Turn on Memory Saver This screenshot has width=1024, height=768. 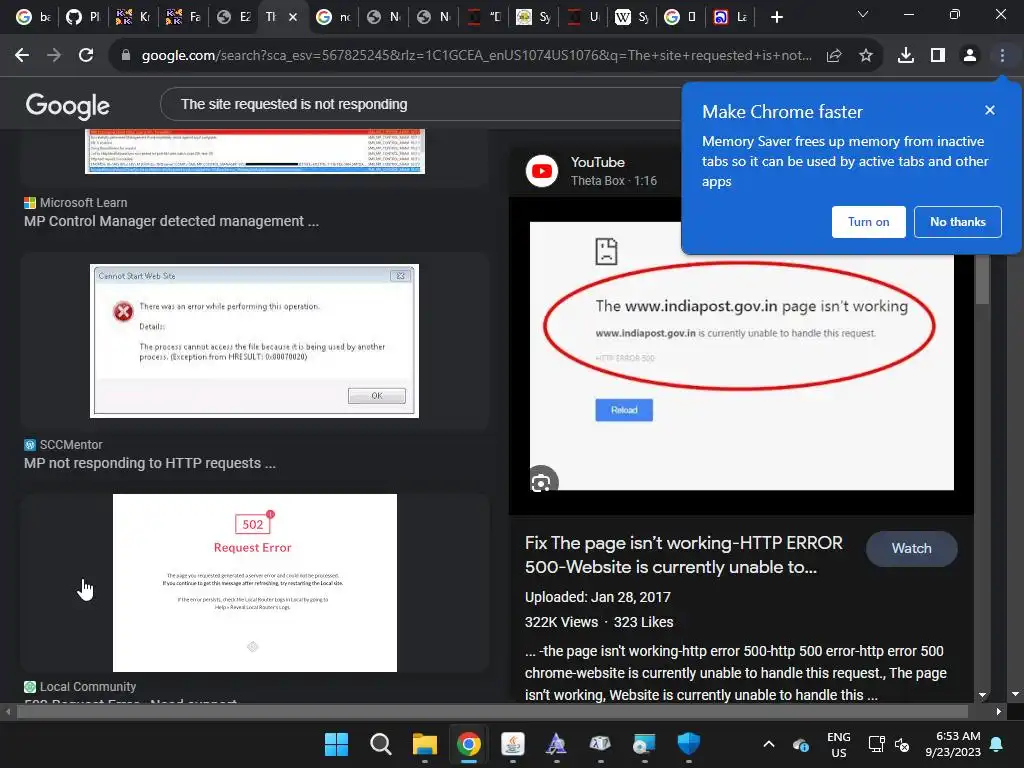click(869, 222)
